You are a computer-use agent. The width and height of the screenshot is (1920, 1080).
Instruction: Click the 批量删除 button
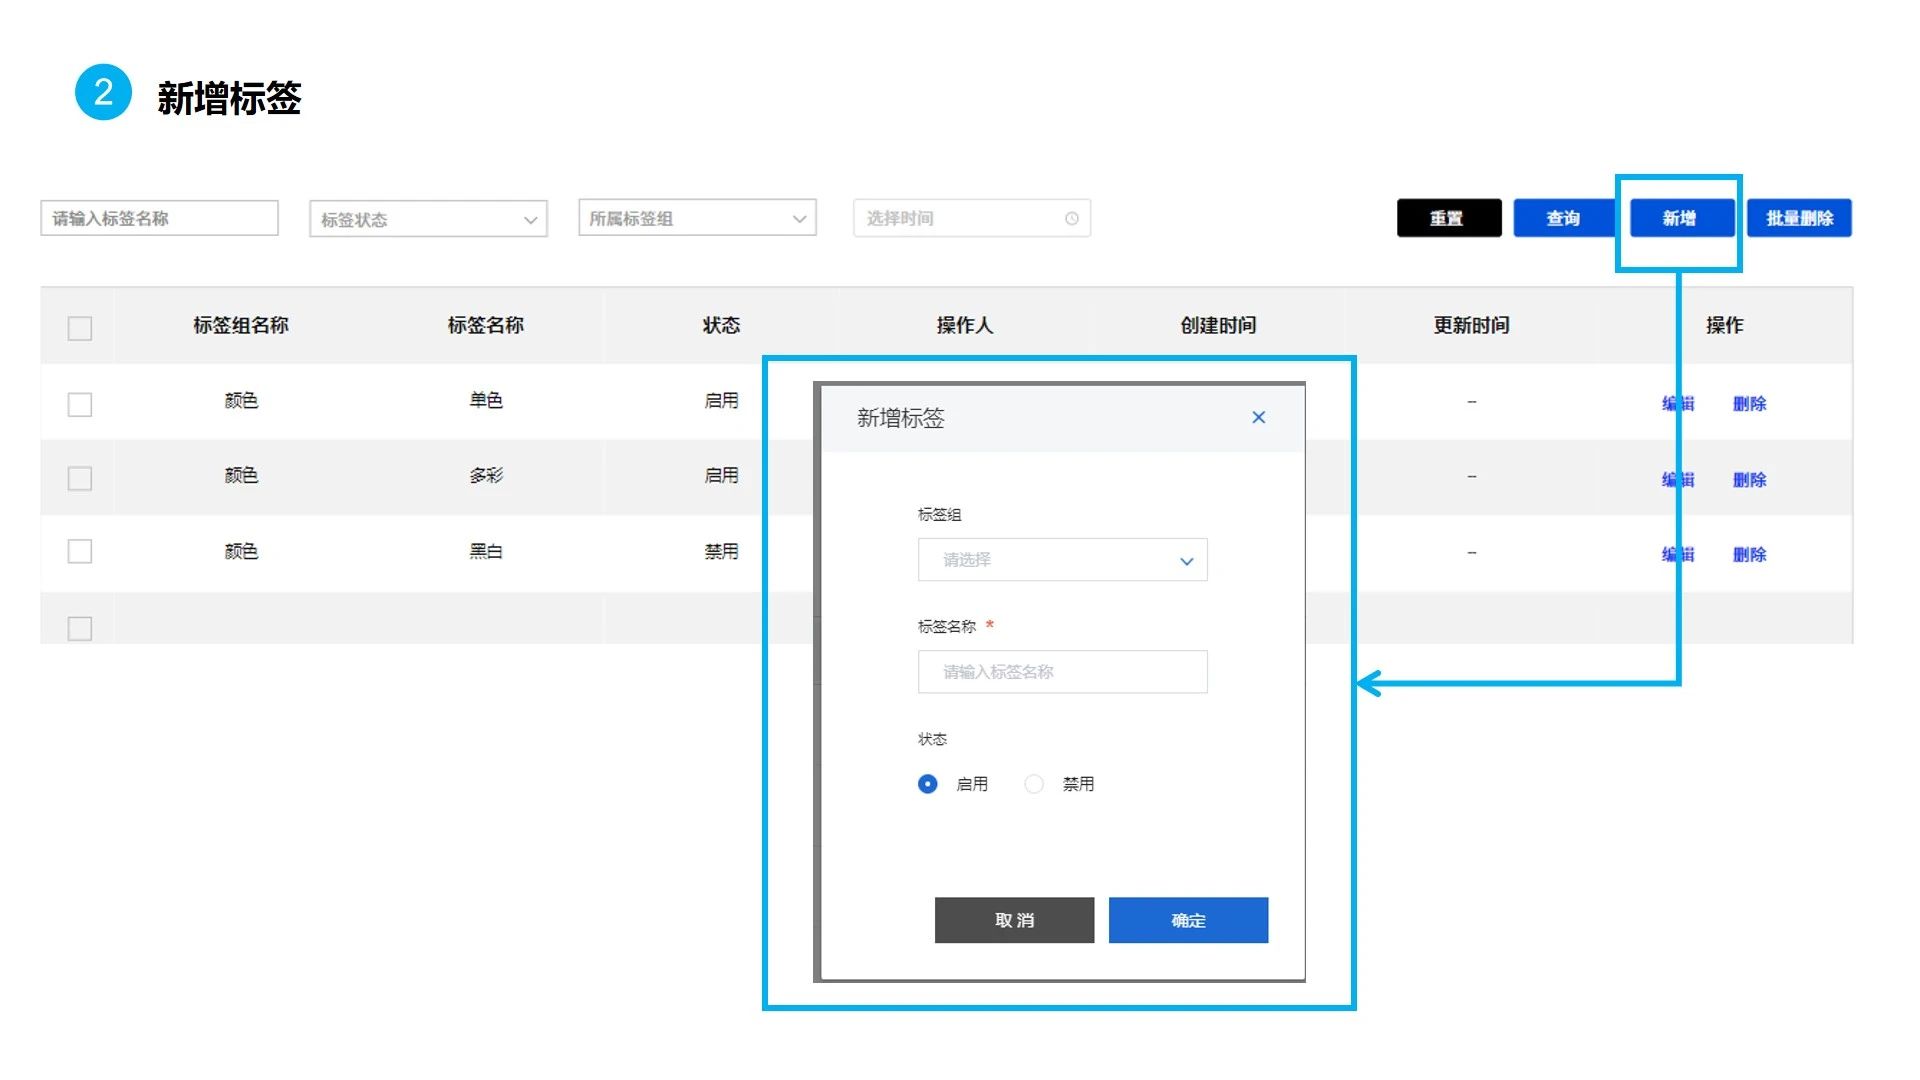coord(1799,218)
